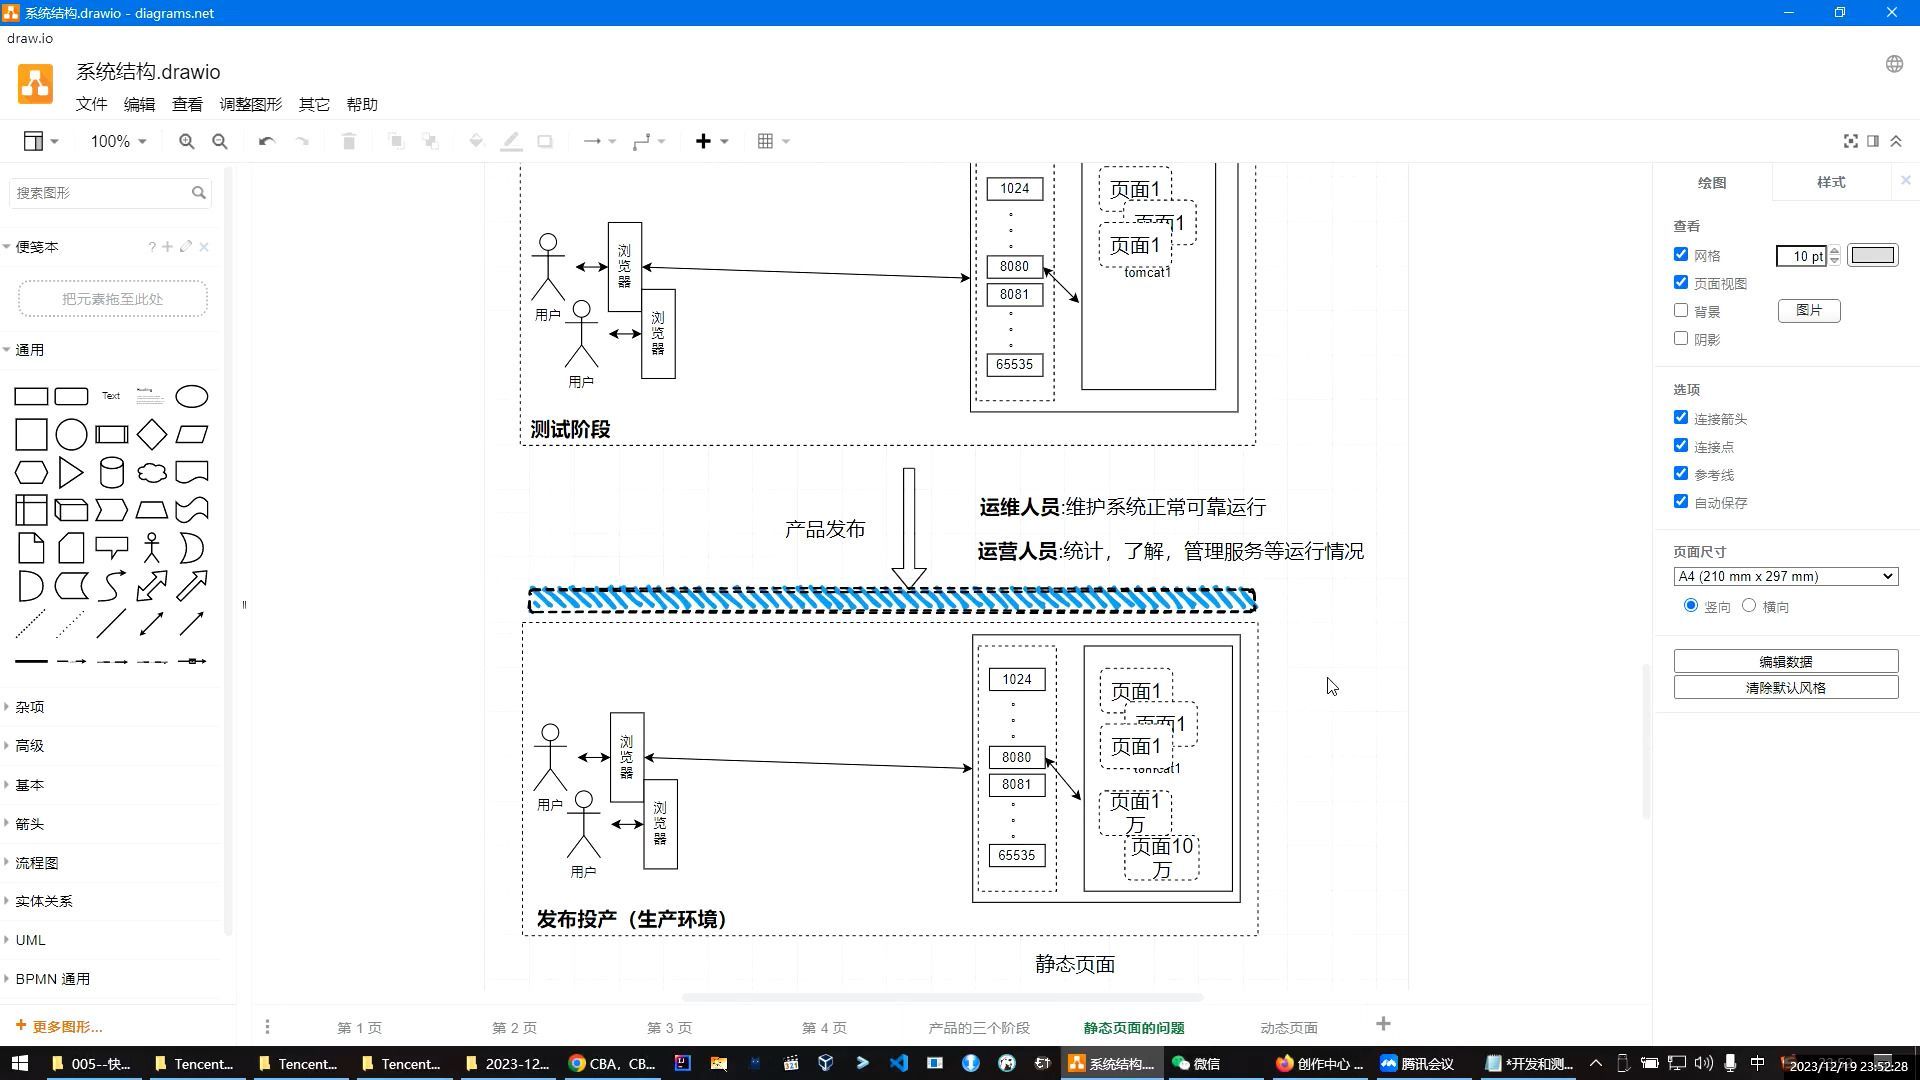Image resolution: width=1920 pixels, height=1080 pixels.
Task: Click the 图片 background image button
Action: coord(1809,310)
